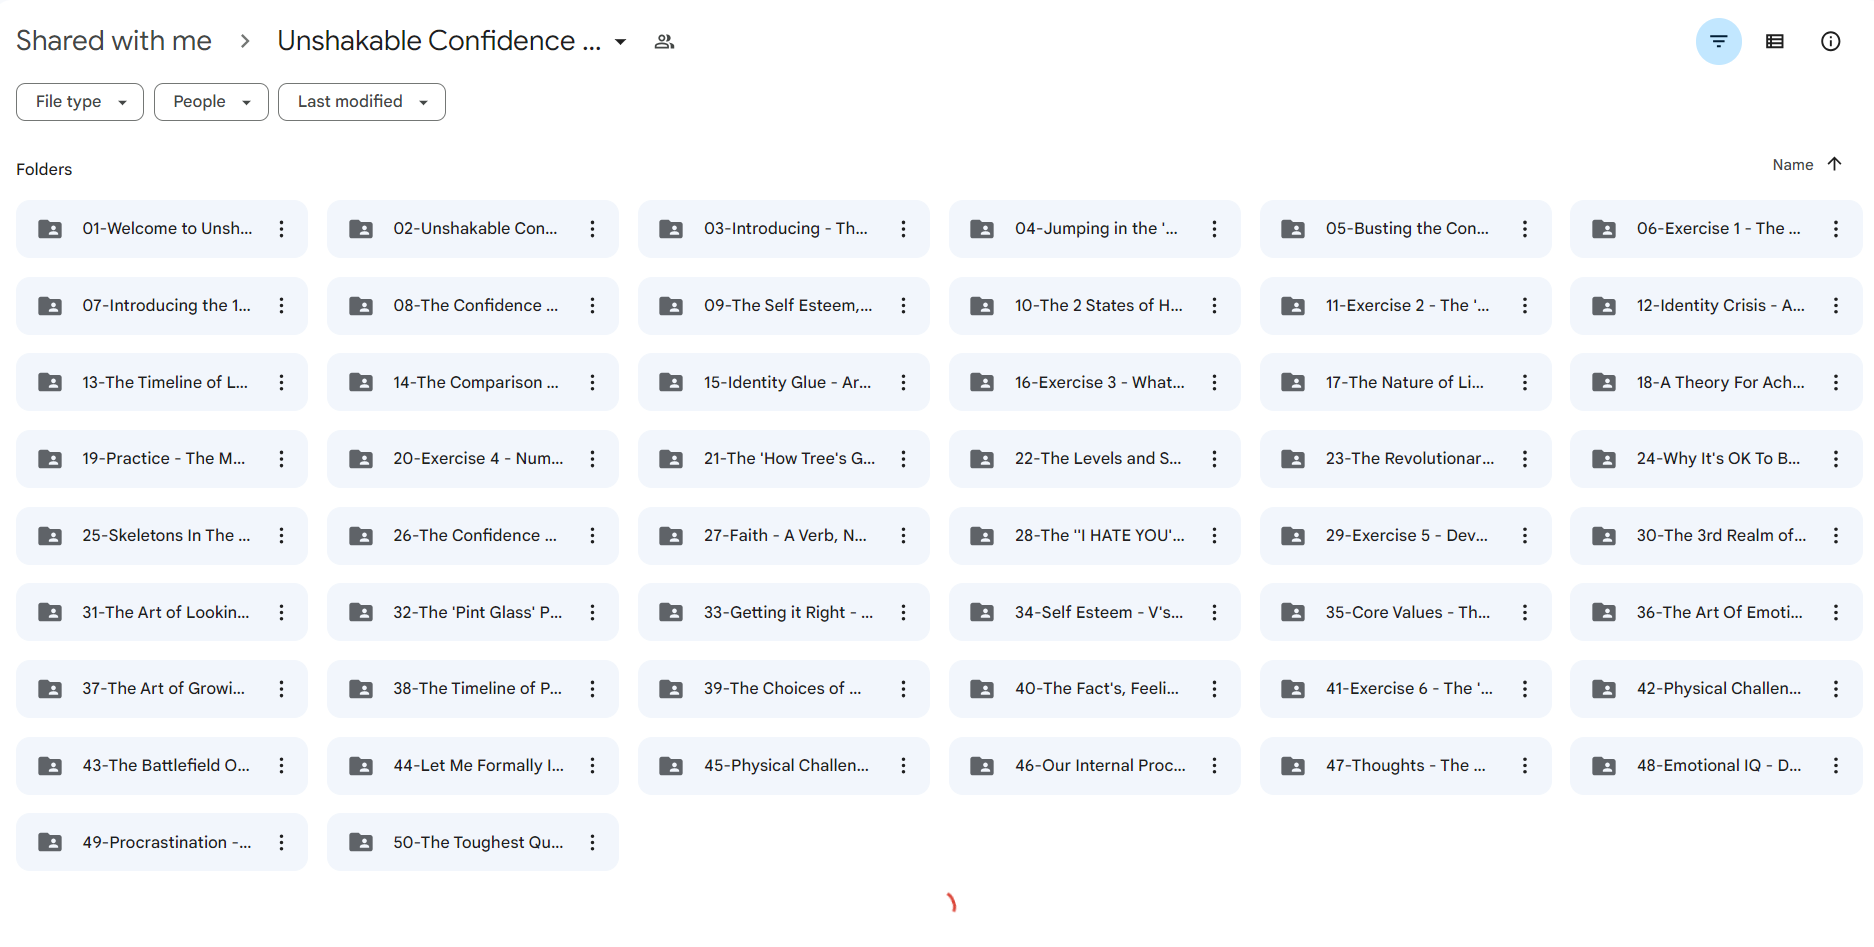Select folder 37-The Art of Growi...
The image size is (1874, 947).
(162, 689)
